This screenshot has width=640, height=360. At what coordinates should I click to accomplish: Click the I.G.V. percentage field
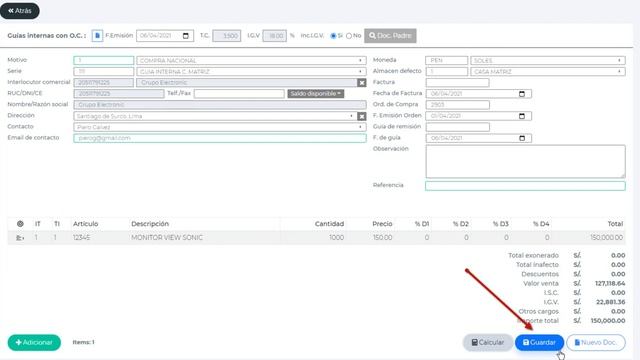click(x=274, y=36)
